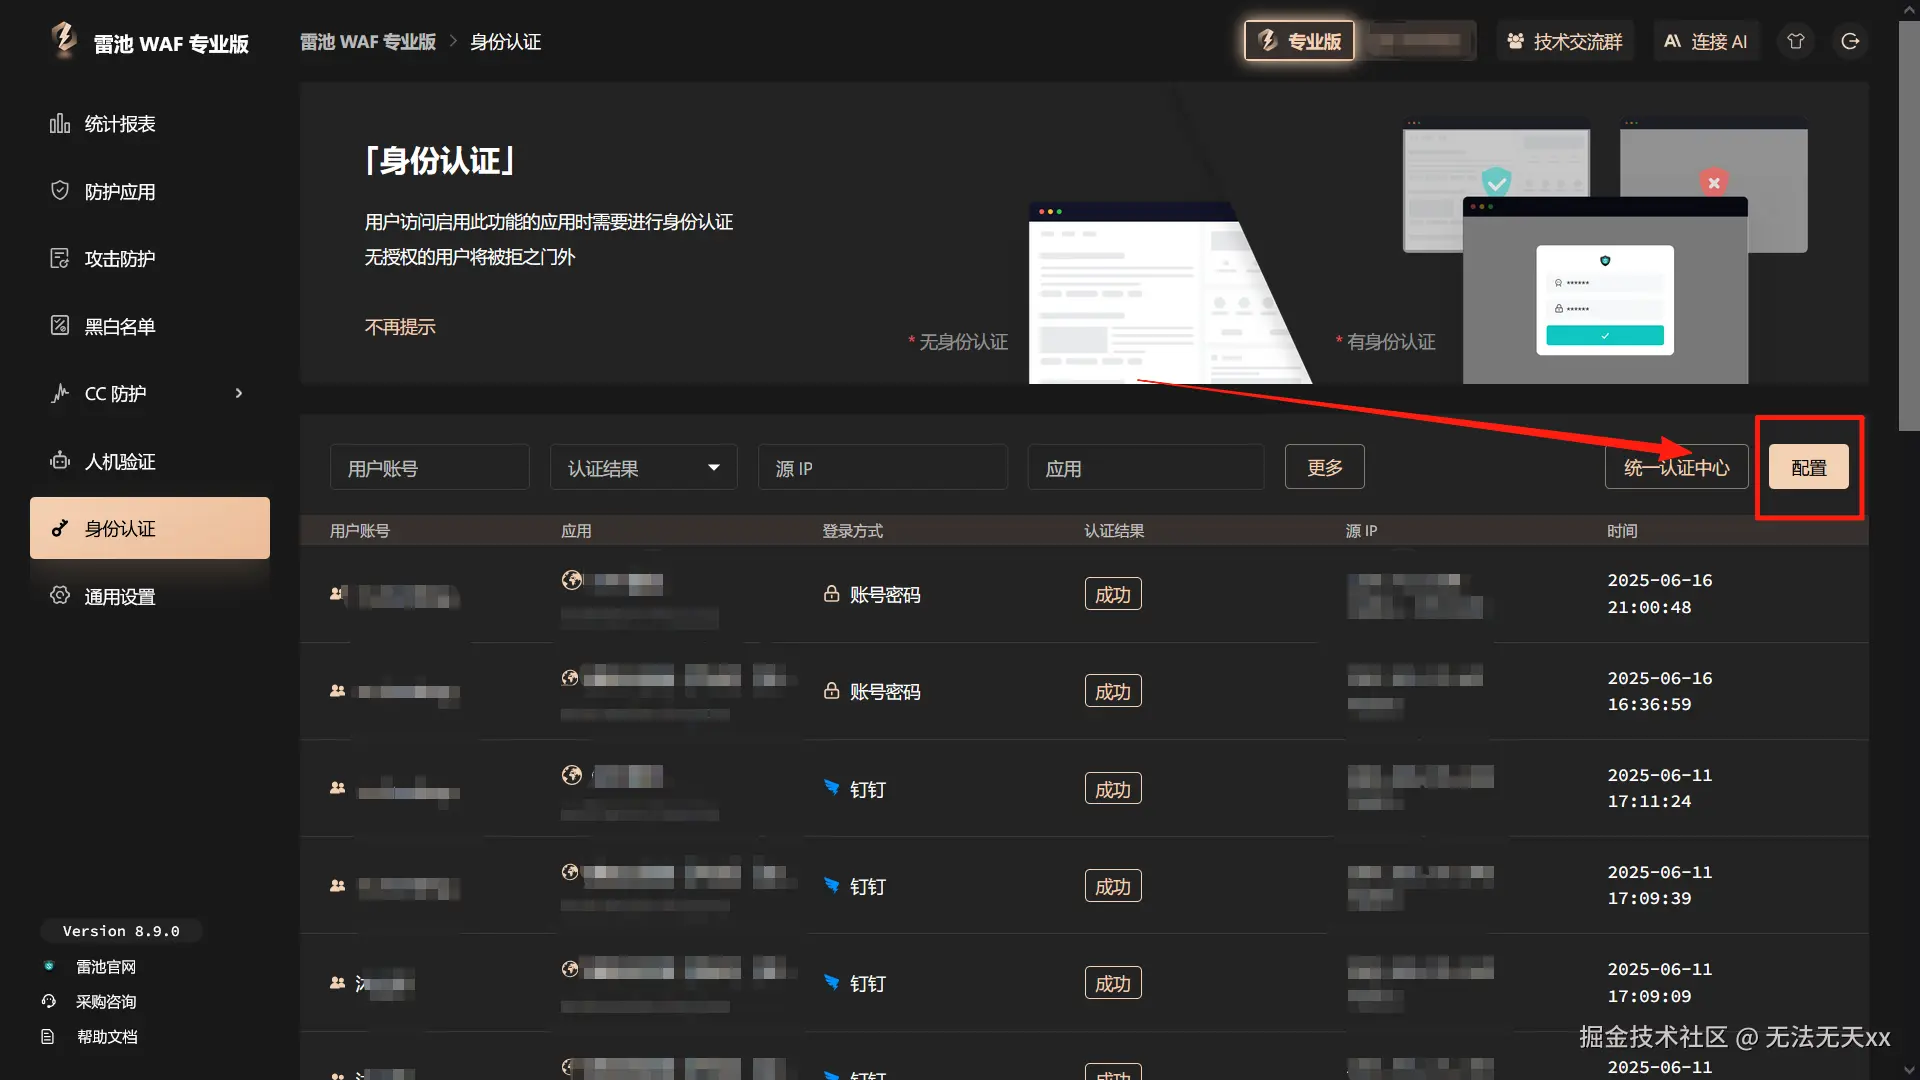Dismiss banner via 不再提示 link
This screenshot has width=1920, height=1080.
[400, 327]
